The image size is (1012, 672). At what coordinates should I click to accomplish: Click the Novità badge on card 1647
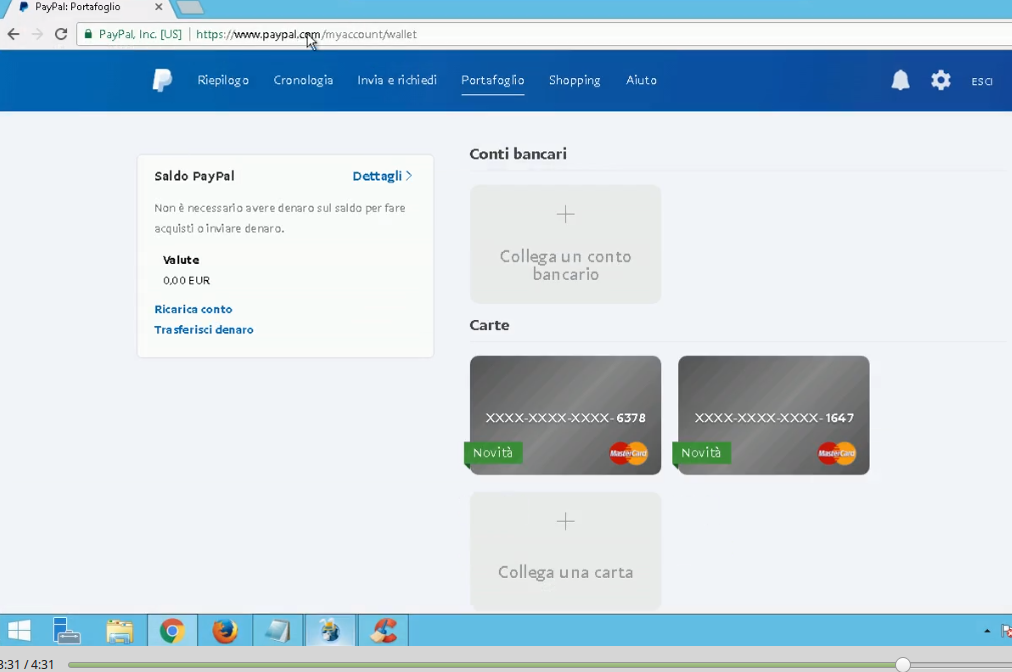click(702, 453)
